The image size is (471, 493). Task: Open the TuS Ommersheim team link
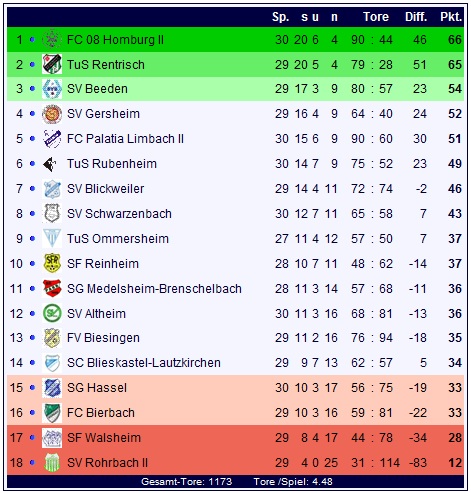pos(118,239)
